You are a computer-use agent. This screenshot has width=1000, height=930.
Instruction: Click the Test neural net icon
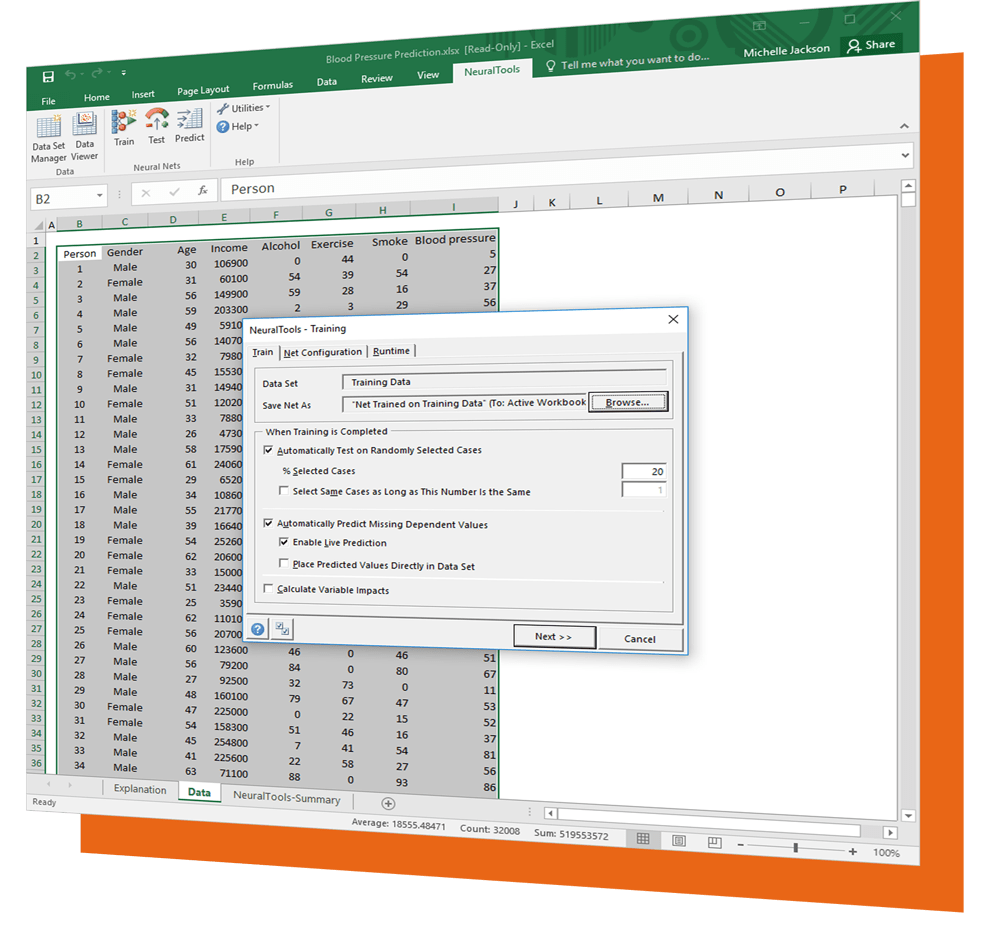click(x=157, y=125)
